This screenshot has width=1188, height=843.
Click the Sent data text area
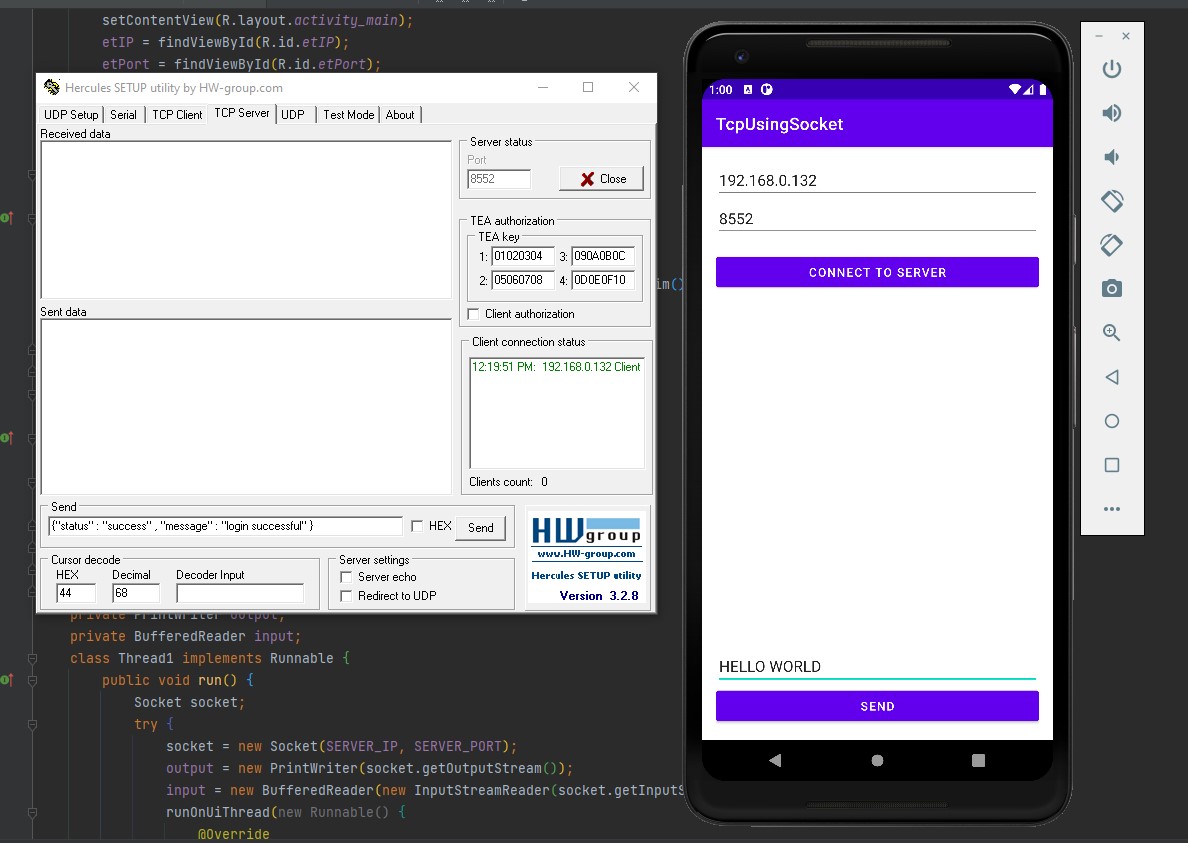point(245,407)
